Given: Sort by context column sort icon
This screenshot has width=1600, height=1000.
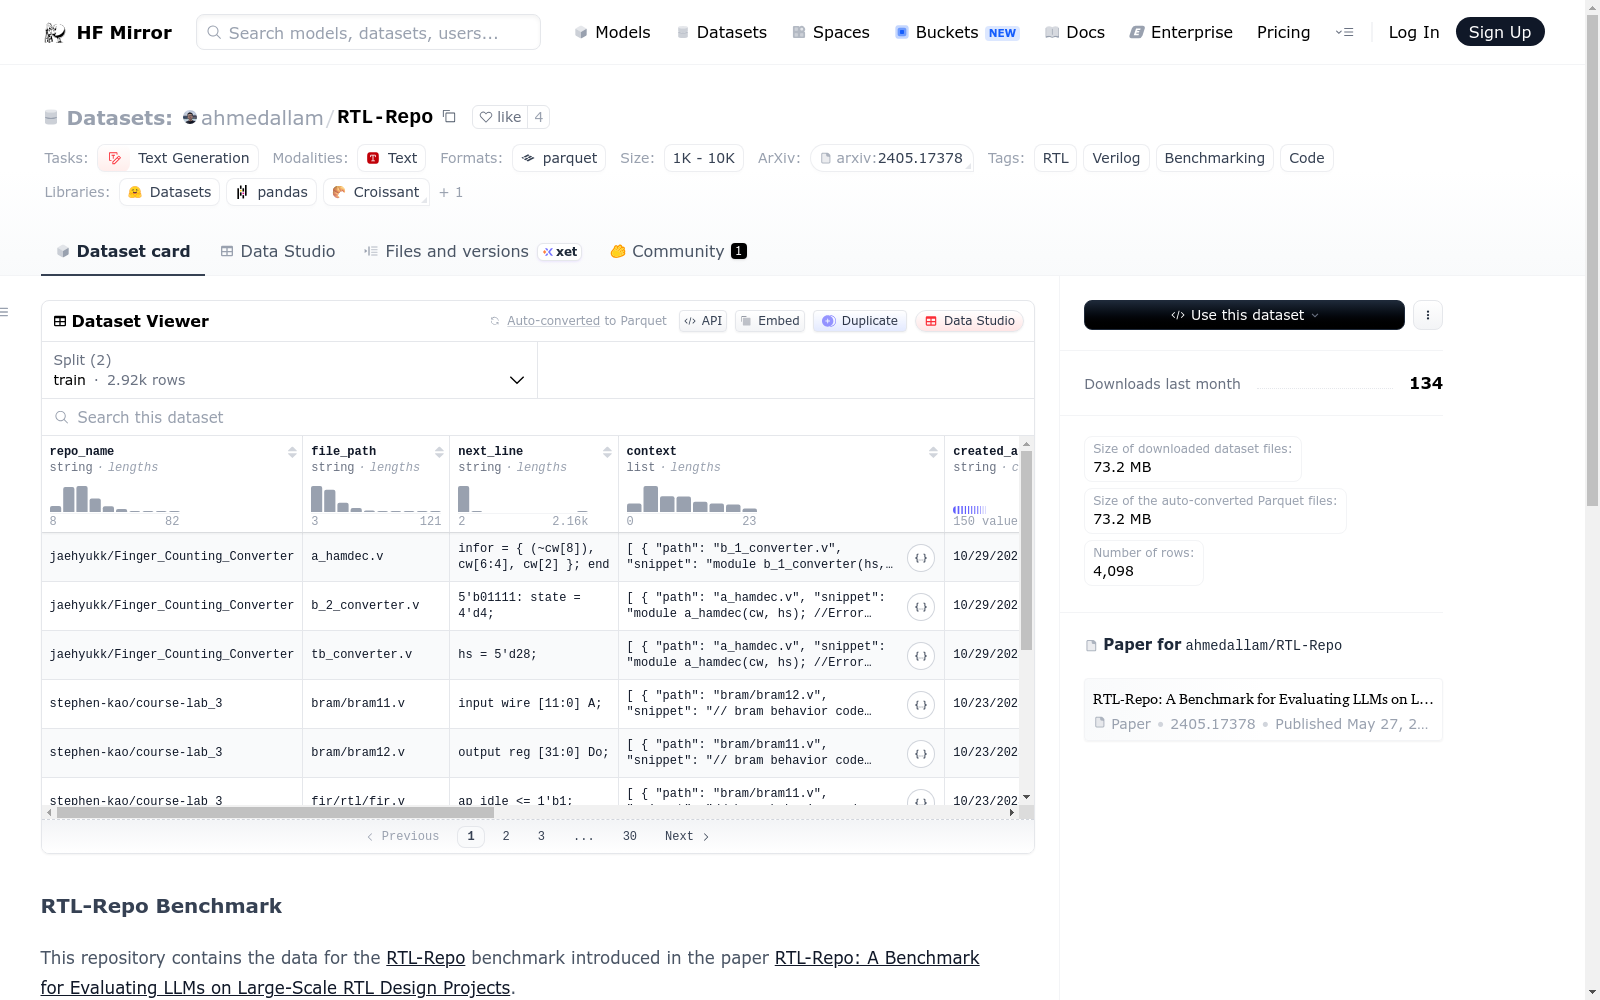Looking at the screenshot, I should click(933, 452).
